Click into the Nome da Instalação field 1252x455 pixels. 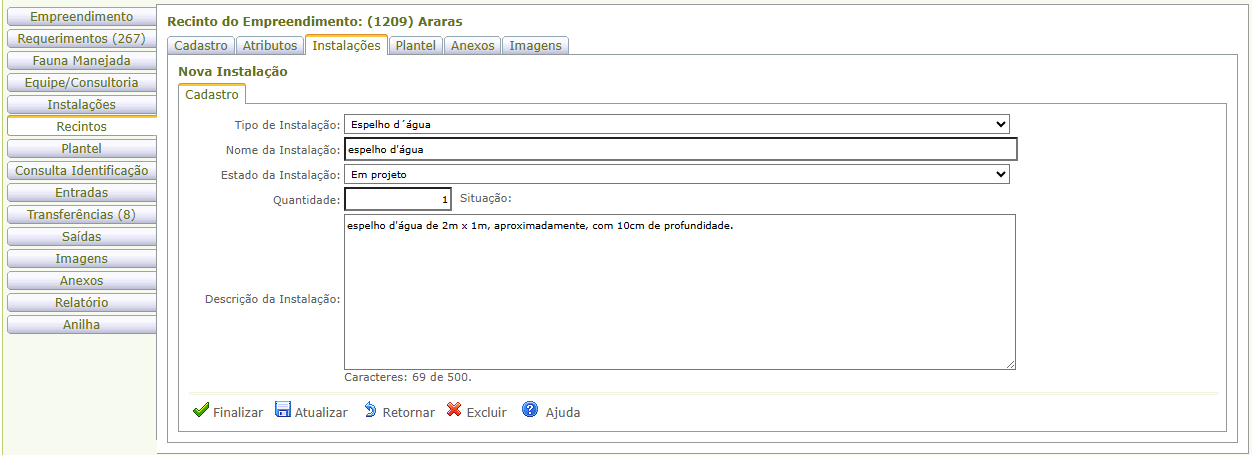(x=680, y=149)
